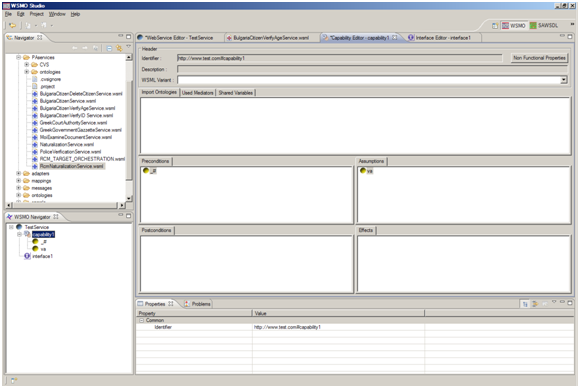Select BulgariaCitizenVerifyID Service.wsml in Navigator
Viewport: 580px width, 388px height.
coord(76,115)
